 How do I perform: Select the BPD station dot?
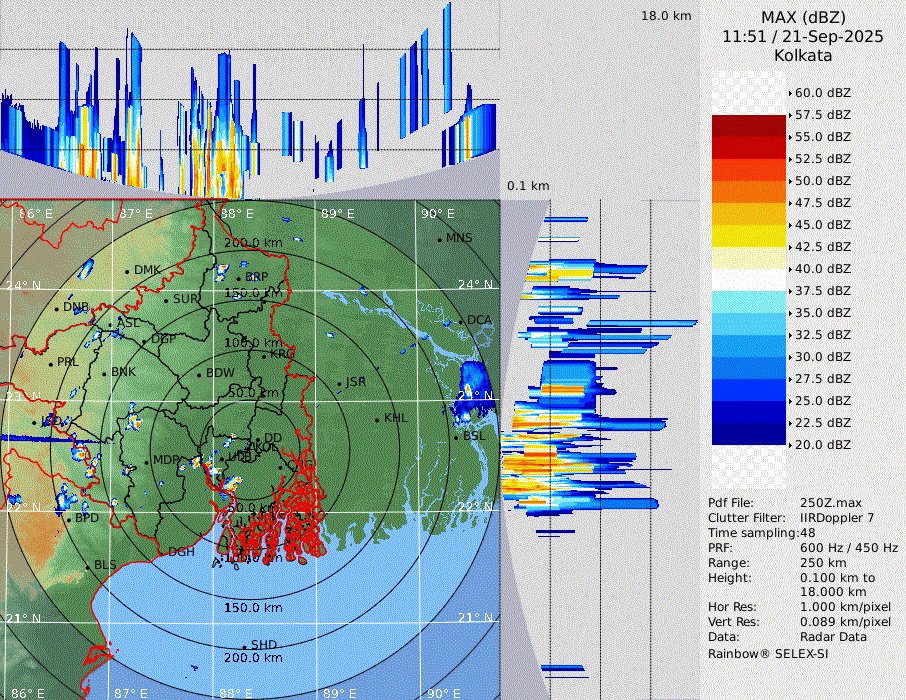(69, 519)
